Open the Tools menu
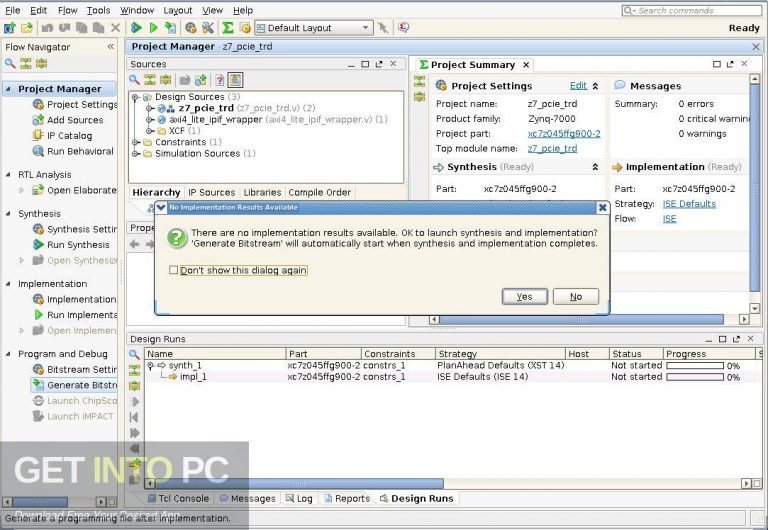Viewport: 768px width, 530px height. click(x=98, y=10)
